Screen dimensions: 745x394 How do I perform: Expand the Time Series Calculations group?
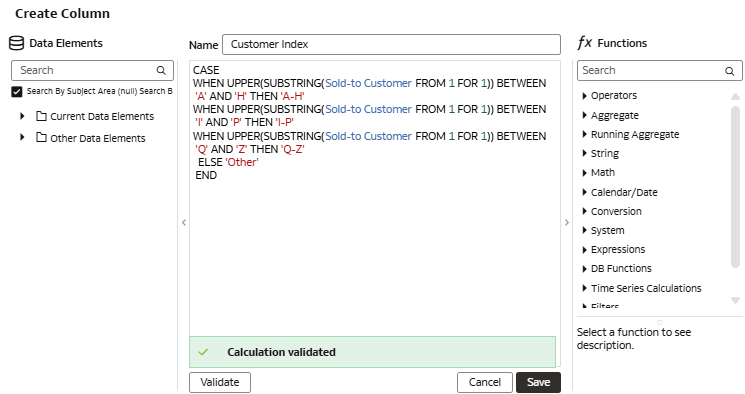(584, 288)
